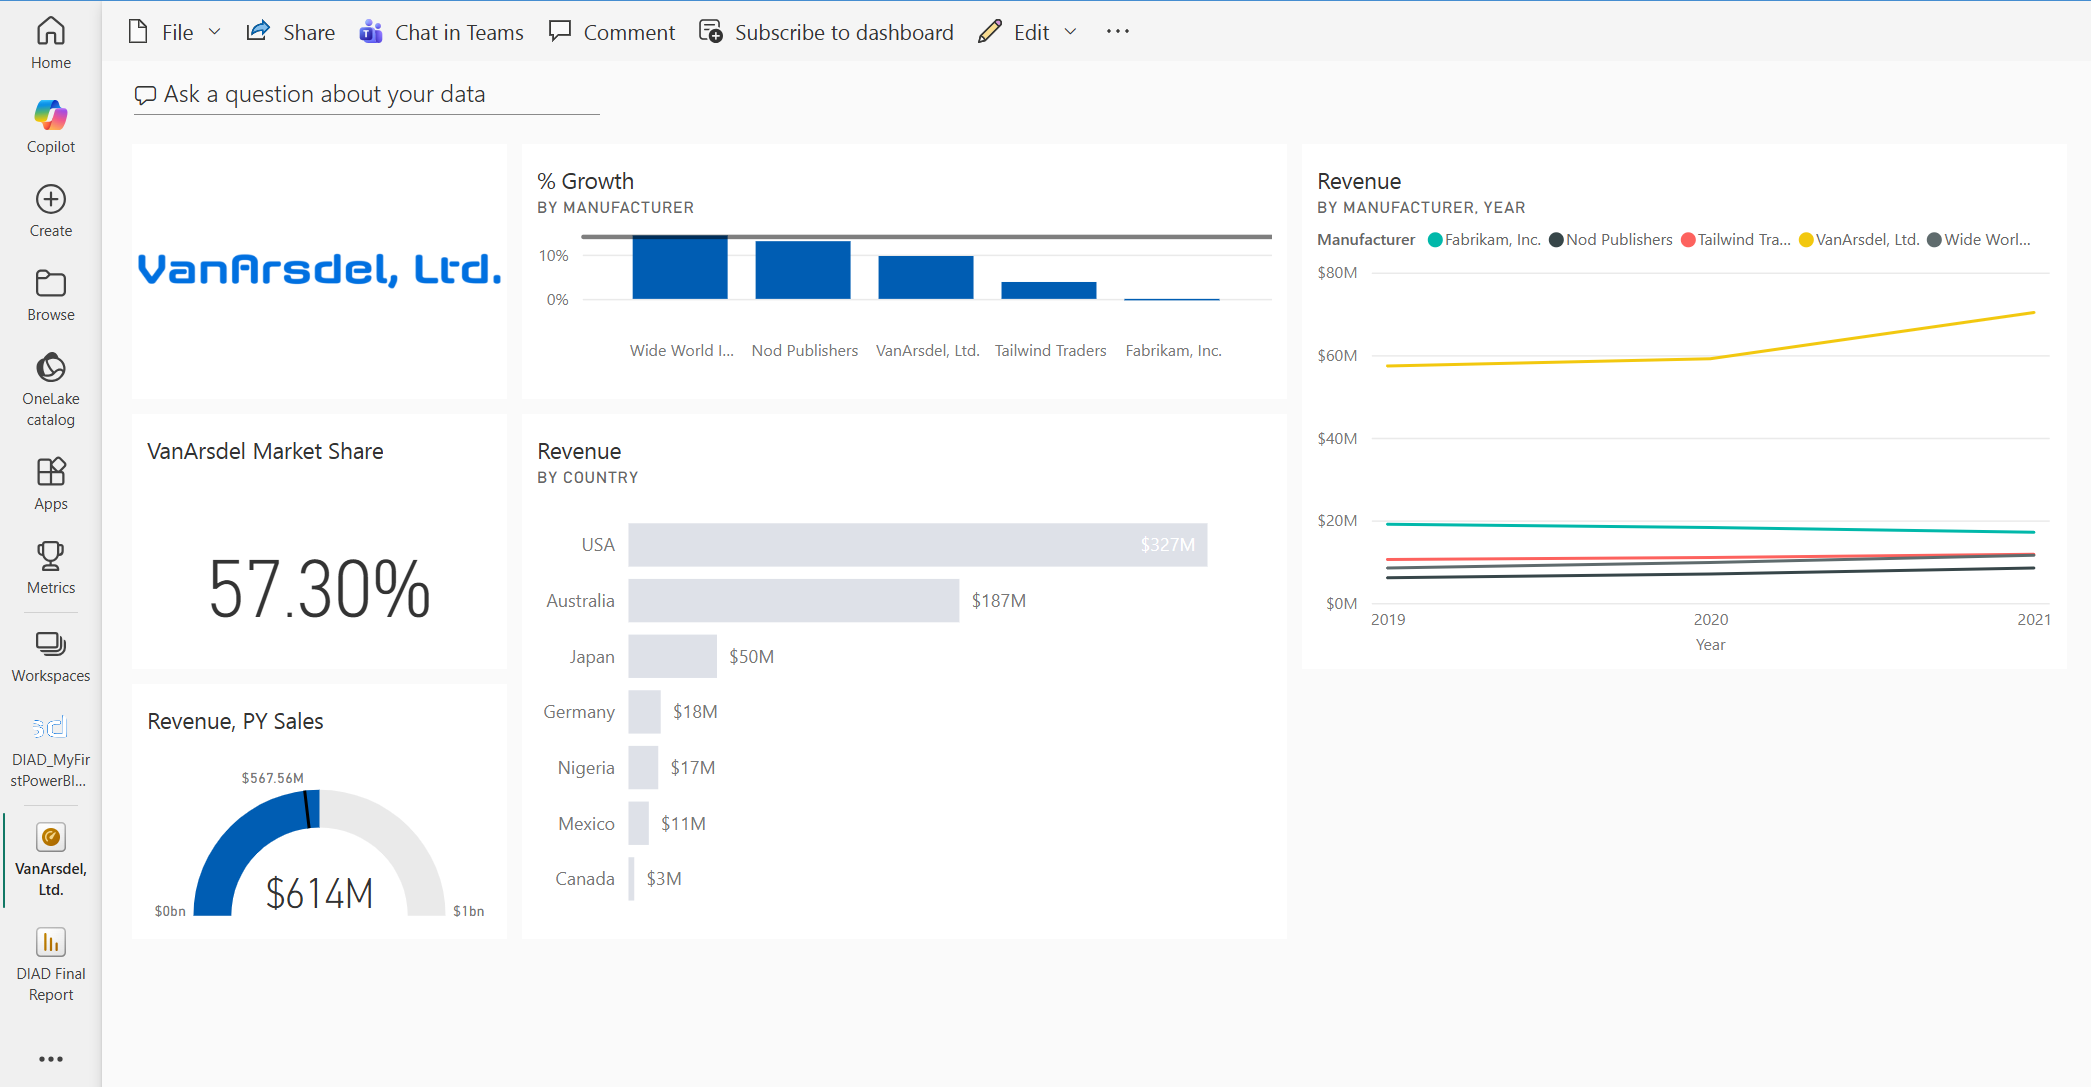Screen dimensions: 2091x1087
Task: Open the Workspaces icon
Action: coord(50,644)
